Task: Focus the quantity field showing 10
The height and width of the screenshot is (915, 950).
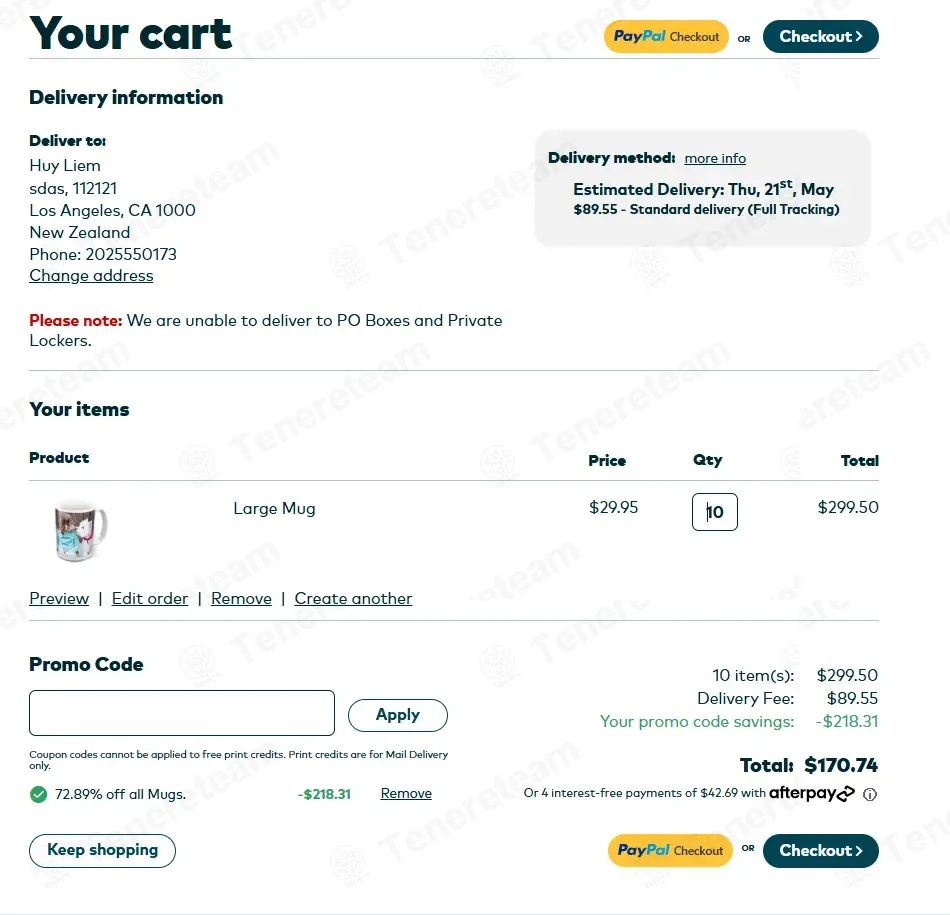Action: [x=714, y=512]
